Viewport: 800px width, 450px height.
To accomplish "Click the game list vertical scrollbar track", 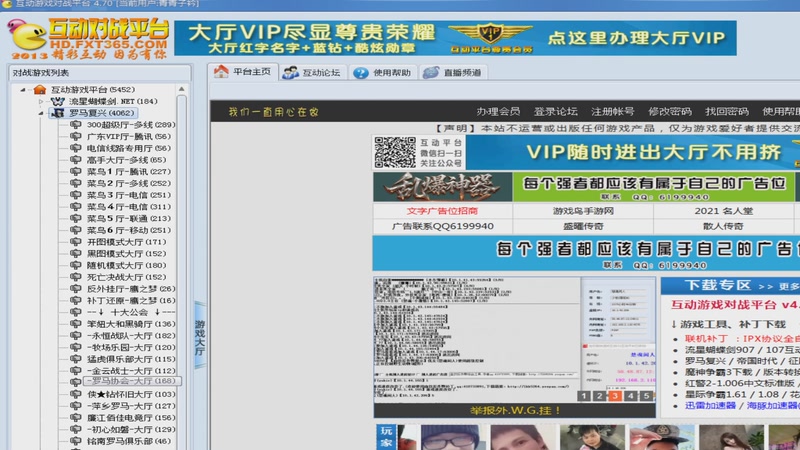I will click(x=182, y=272).
